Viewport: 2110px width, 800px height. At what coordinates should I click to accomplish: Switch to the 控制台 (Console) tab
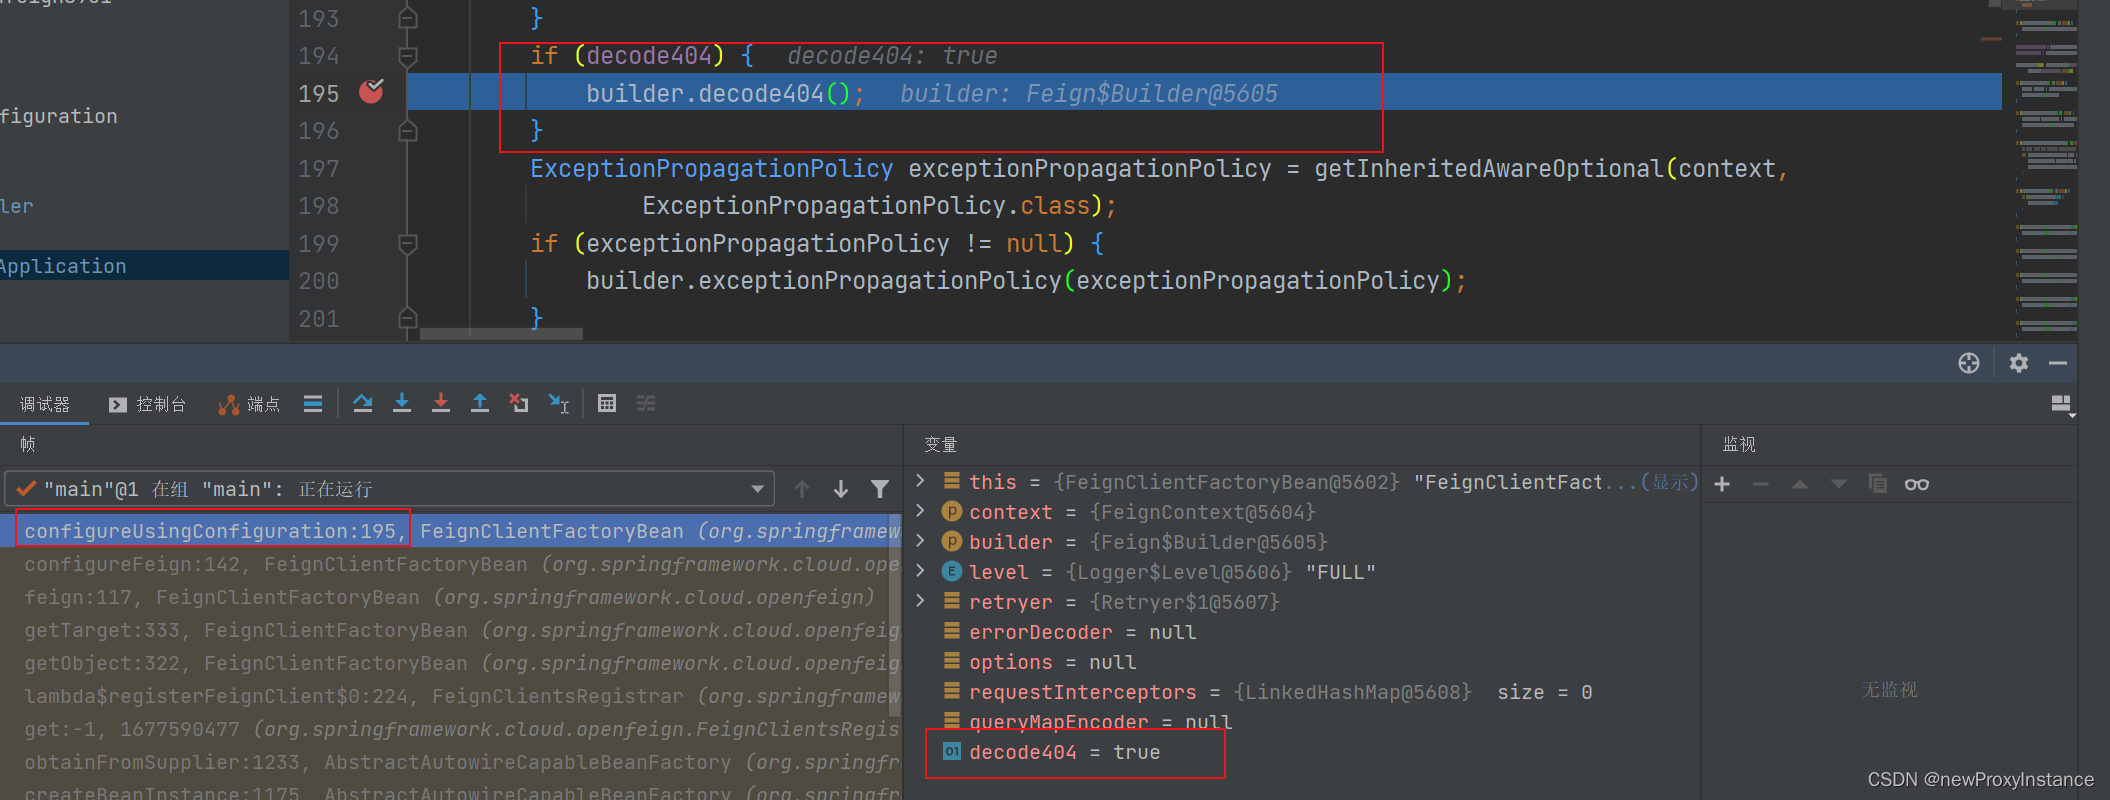point(148,404)
